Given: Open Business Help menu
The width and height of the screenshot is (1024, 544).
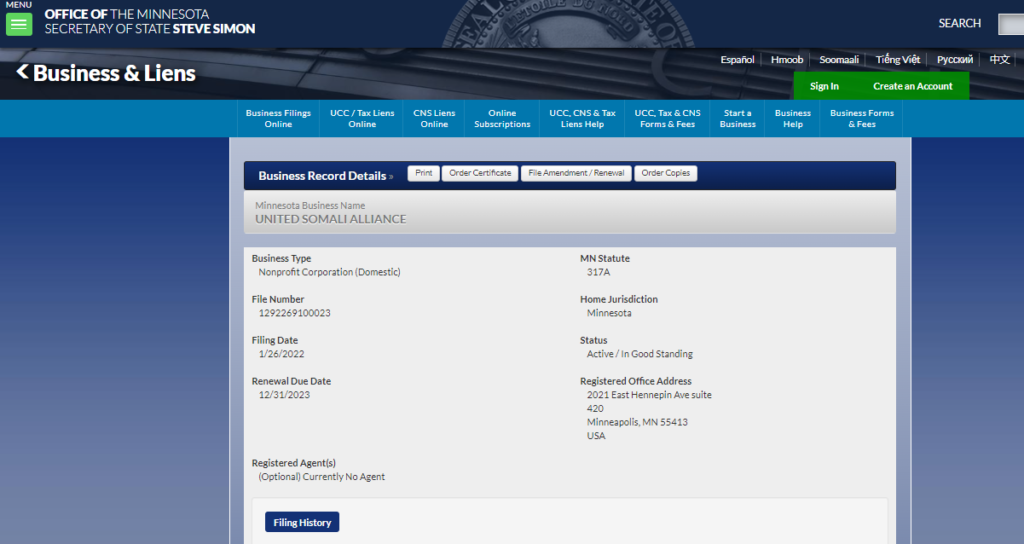Looking at the screenshot, I should (x=793, y=118).
